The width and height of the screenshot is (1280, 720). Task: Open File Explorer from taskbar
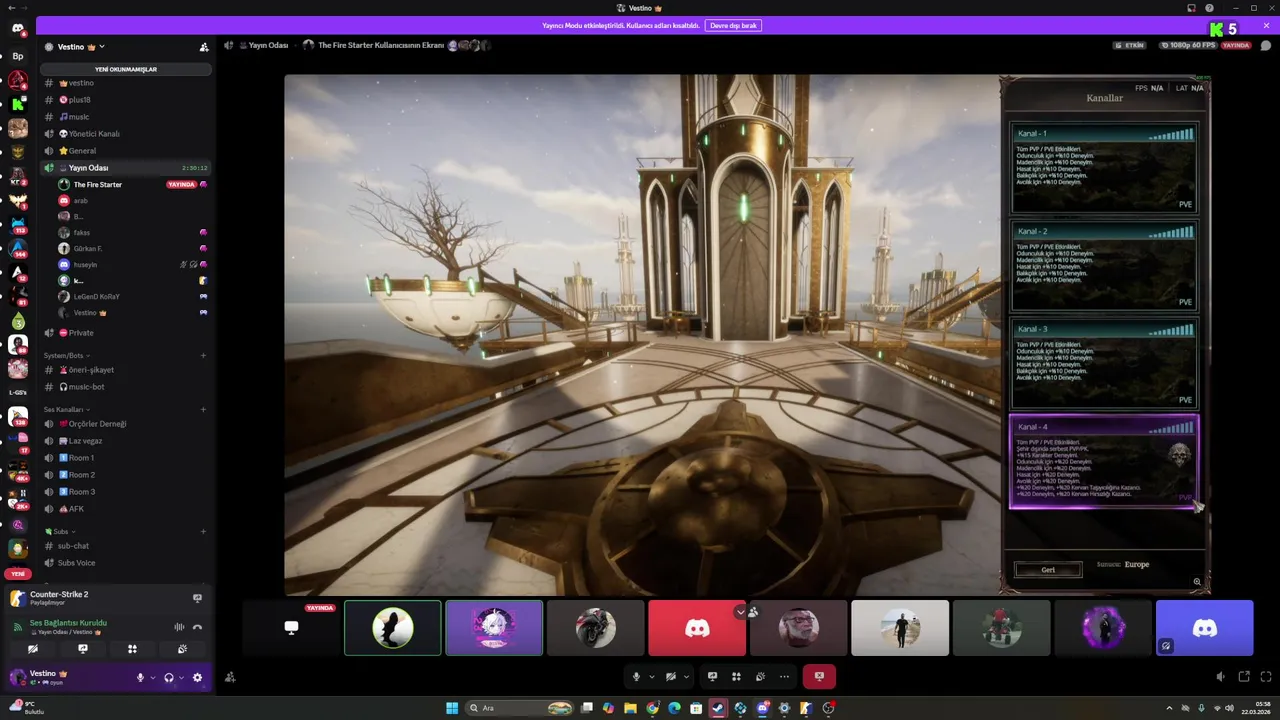click(630, 708)
